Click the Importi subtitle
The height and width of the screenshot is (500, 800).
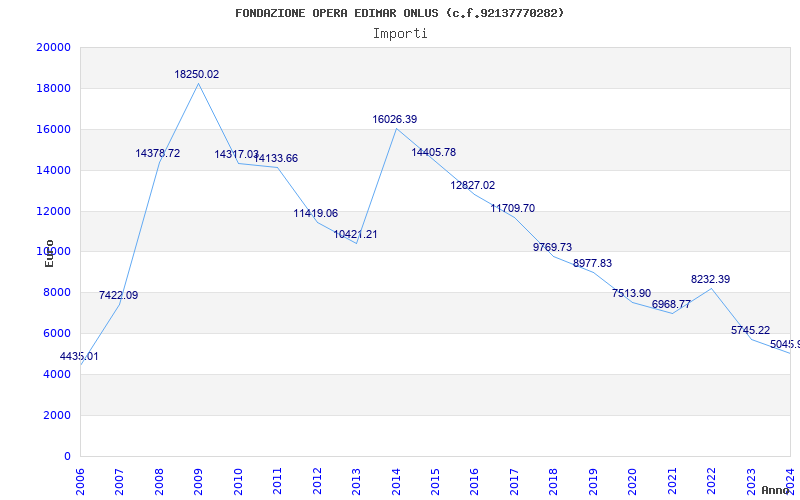point(400,33)
